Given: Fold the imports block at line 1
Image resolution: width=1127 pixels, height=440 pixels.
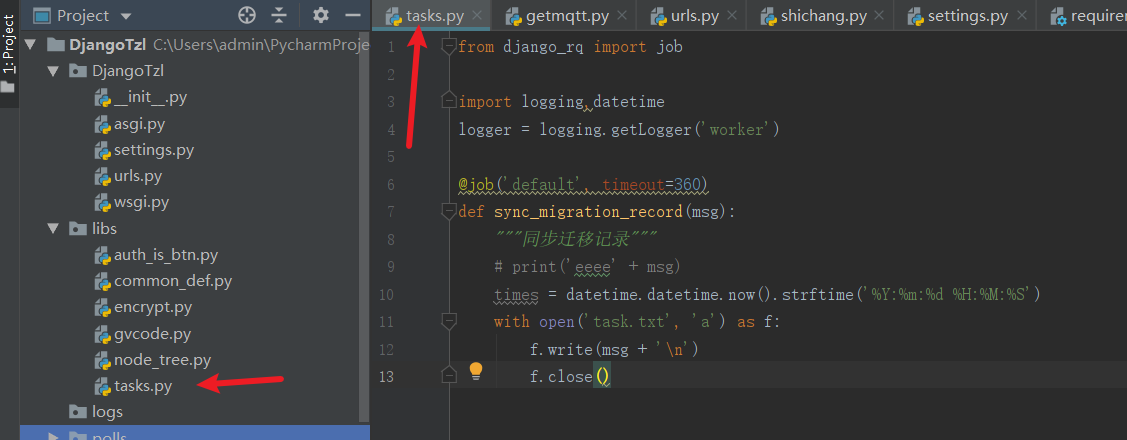Looking at the screenshot, I should [448, 47].
